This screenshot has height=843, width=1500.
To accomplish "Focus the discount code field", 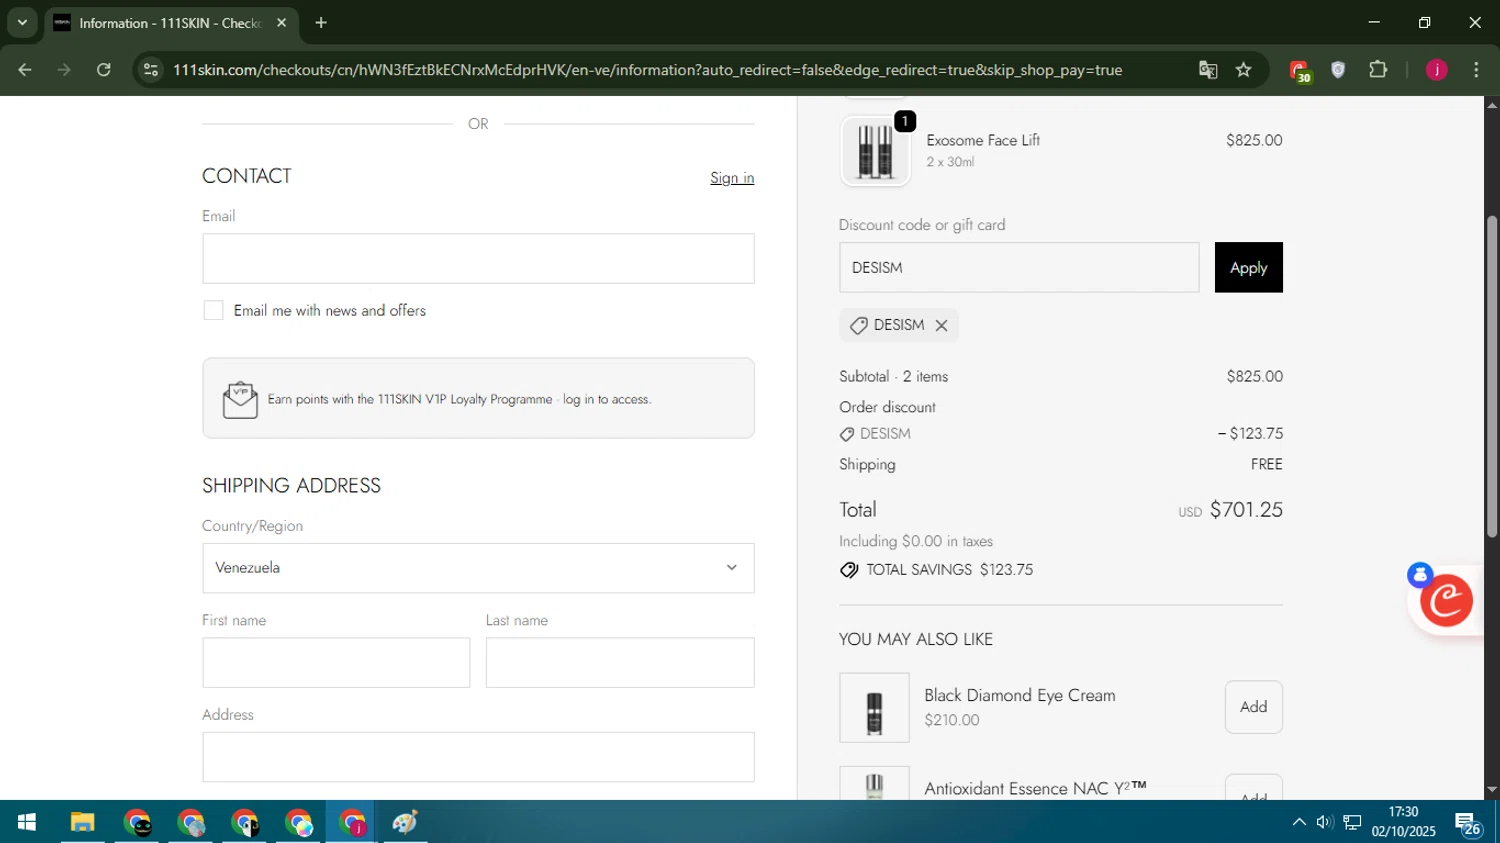I will coord(1019,268).
